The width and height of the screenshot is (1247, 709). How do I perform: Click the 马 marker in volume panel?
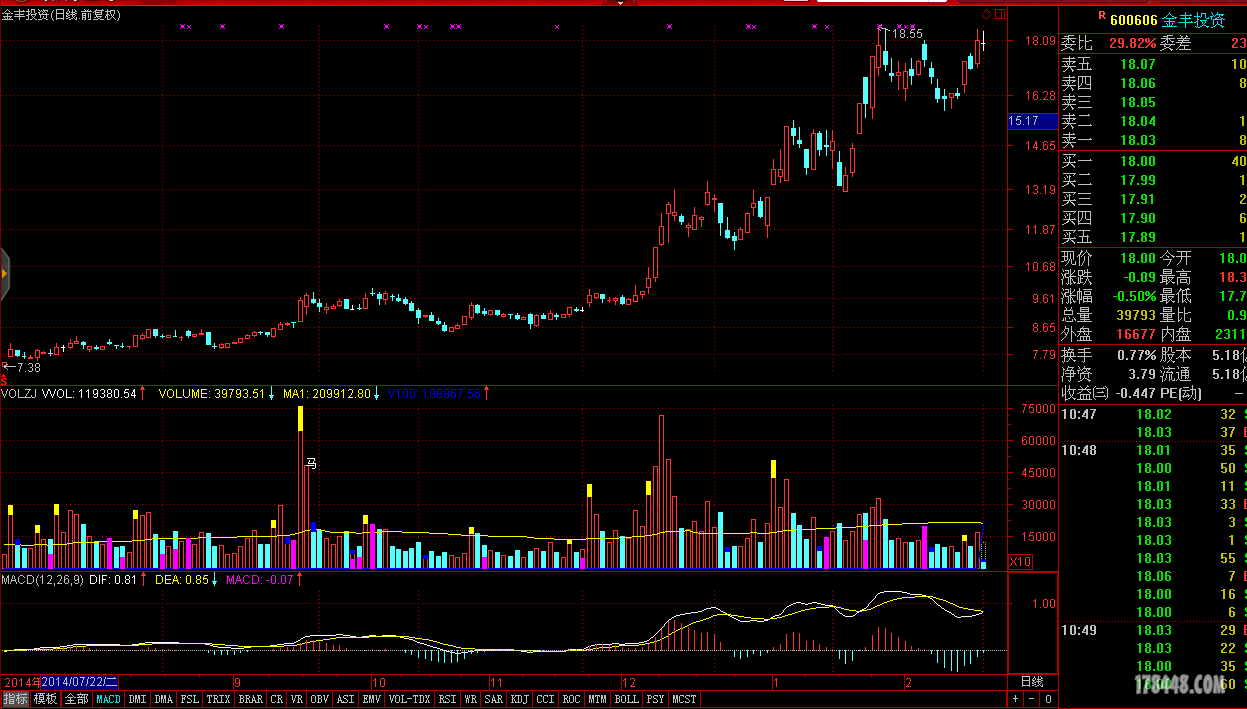(x=311, y=463)
